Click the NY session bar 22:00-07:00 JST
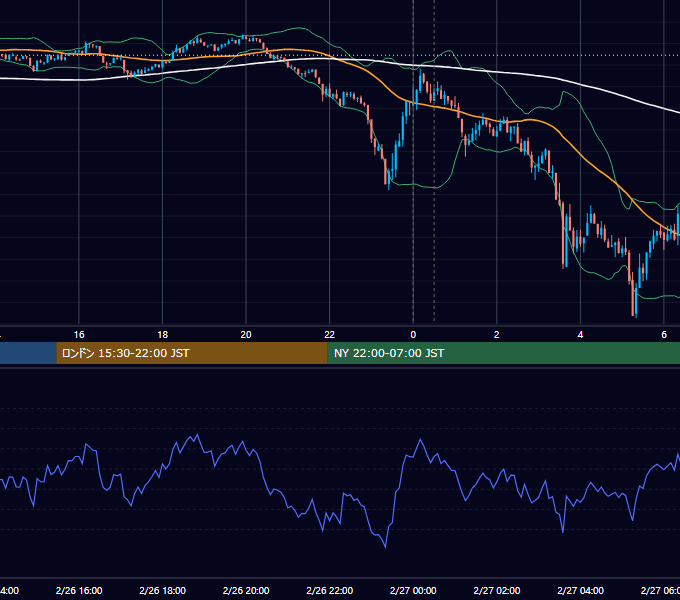680x600 pixels. (x=503, y=353)
